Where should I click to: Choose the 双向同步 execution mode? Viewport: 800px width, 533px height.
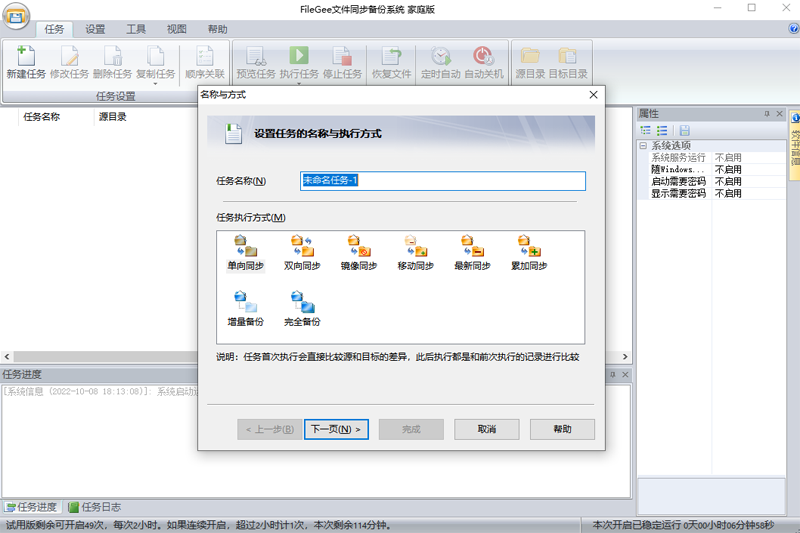(302, 252)
